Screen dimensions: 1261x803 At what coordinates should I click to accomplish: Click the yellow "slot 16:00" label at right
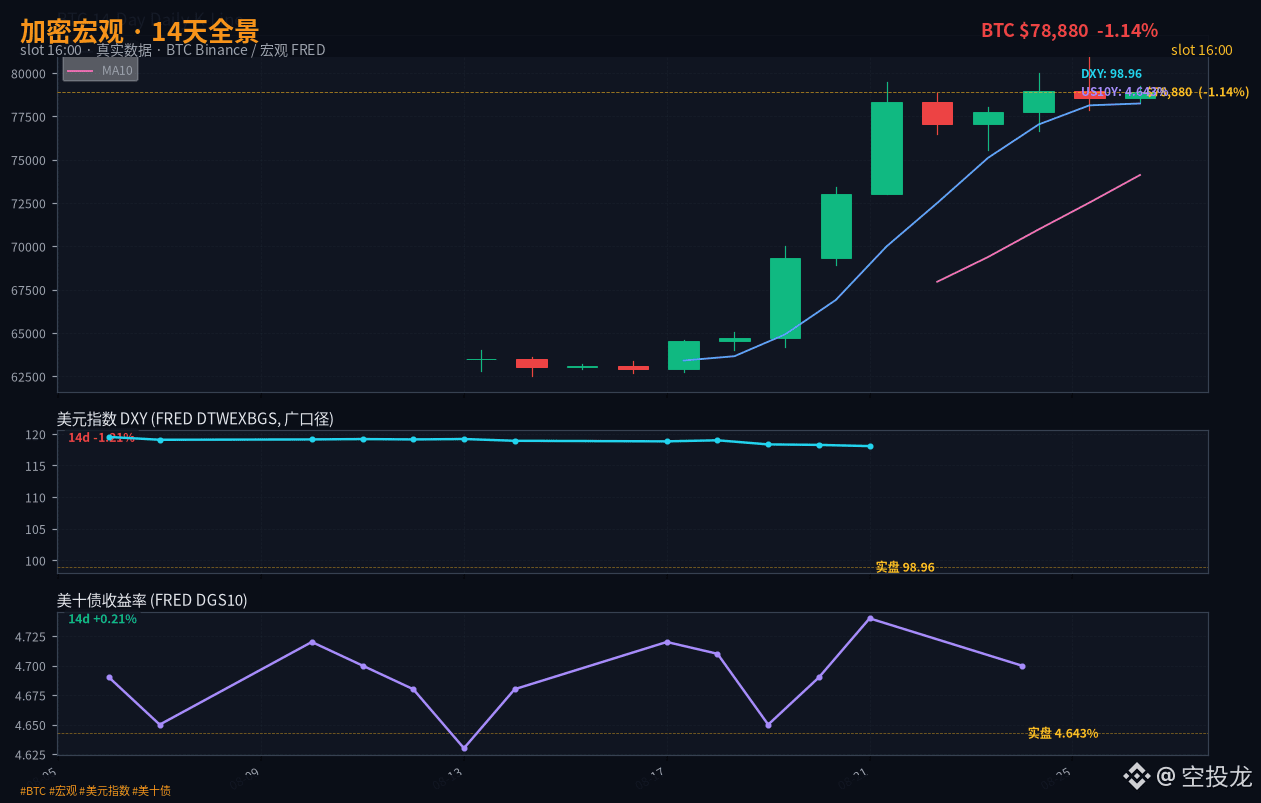click(x=1201, y=50)
